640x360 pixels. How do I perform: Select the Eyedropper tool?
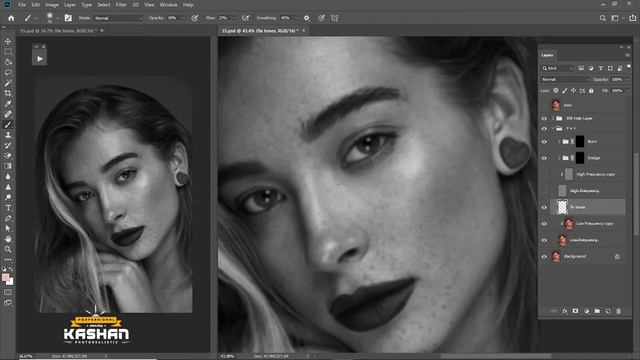click(8, 104)
